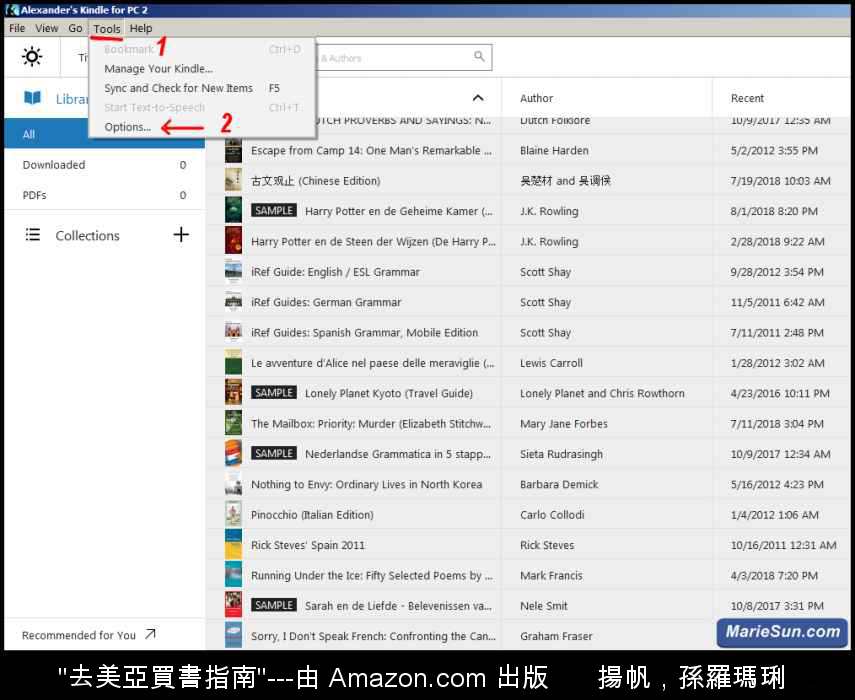The image size is (855, 700).
Task: Open cover of Rick Steves' Spain 2011
Action: tap(233, 545)
